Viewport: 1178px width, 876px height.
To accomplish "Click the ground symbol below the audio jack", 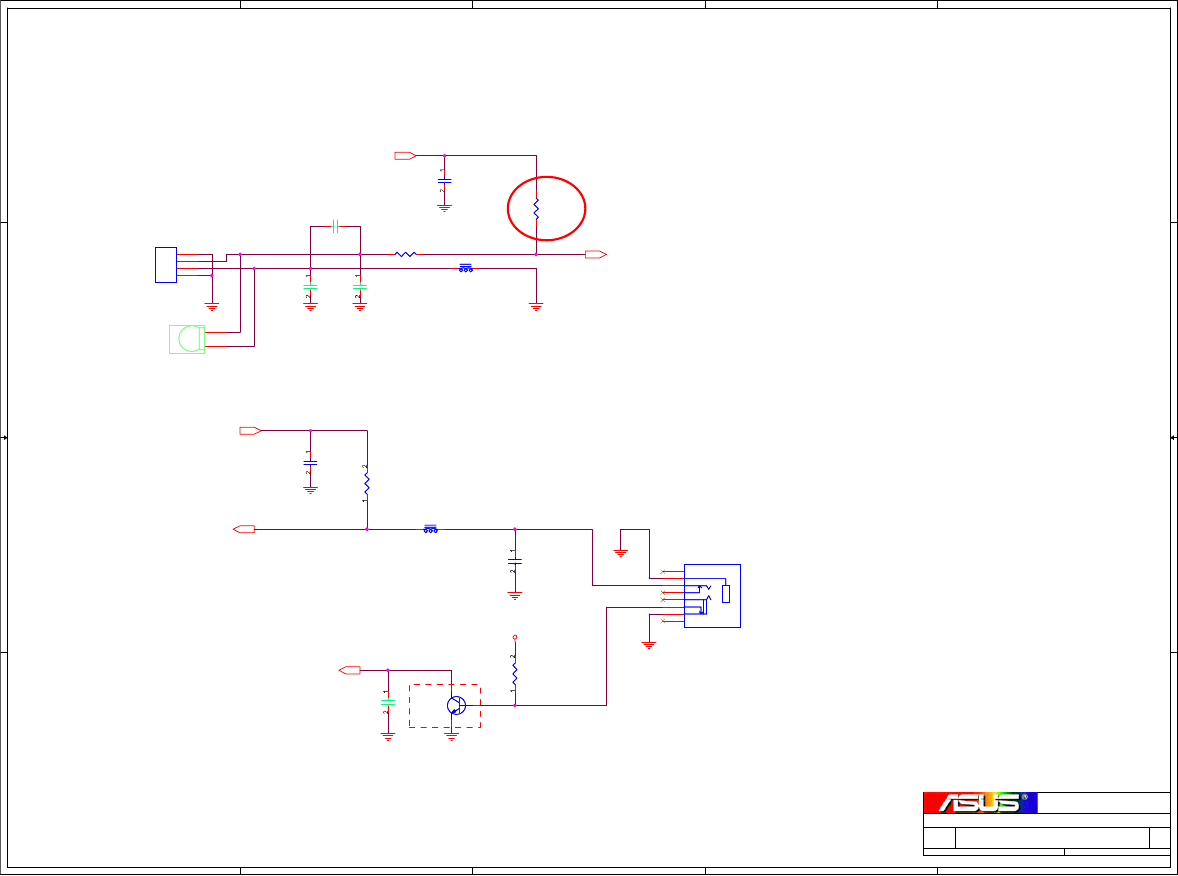I will coord(649,645).
